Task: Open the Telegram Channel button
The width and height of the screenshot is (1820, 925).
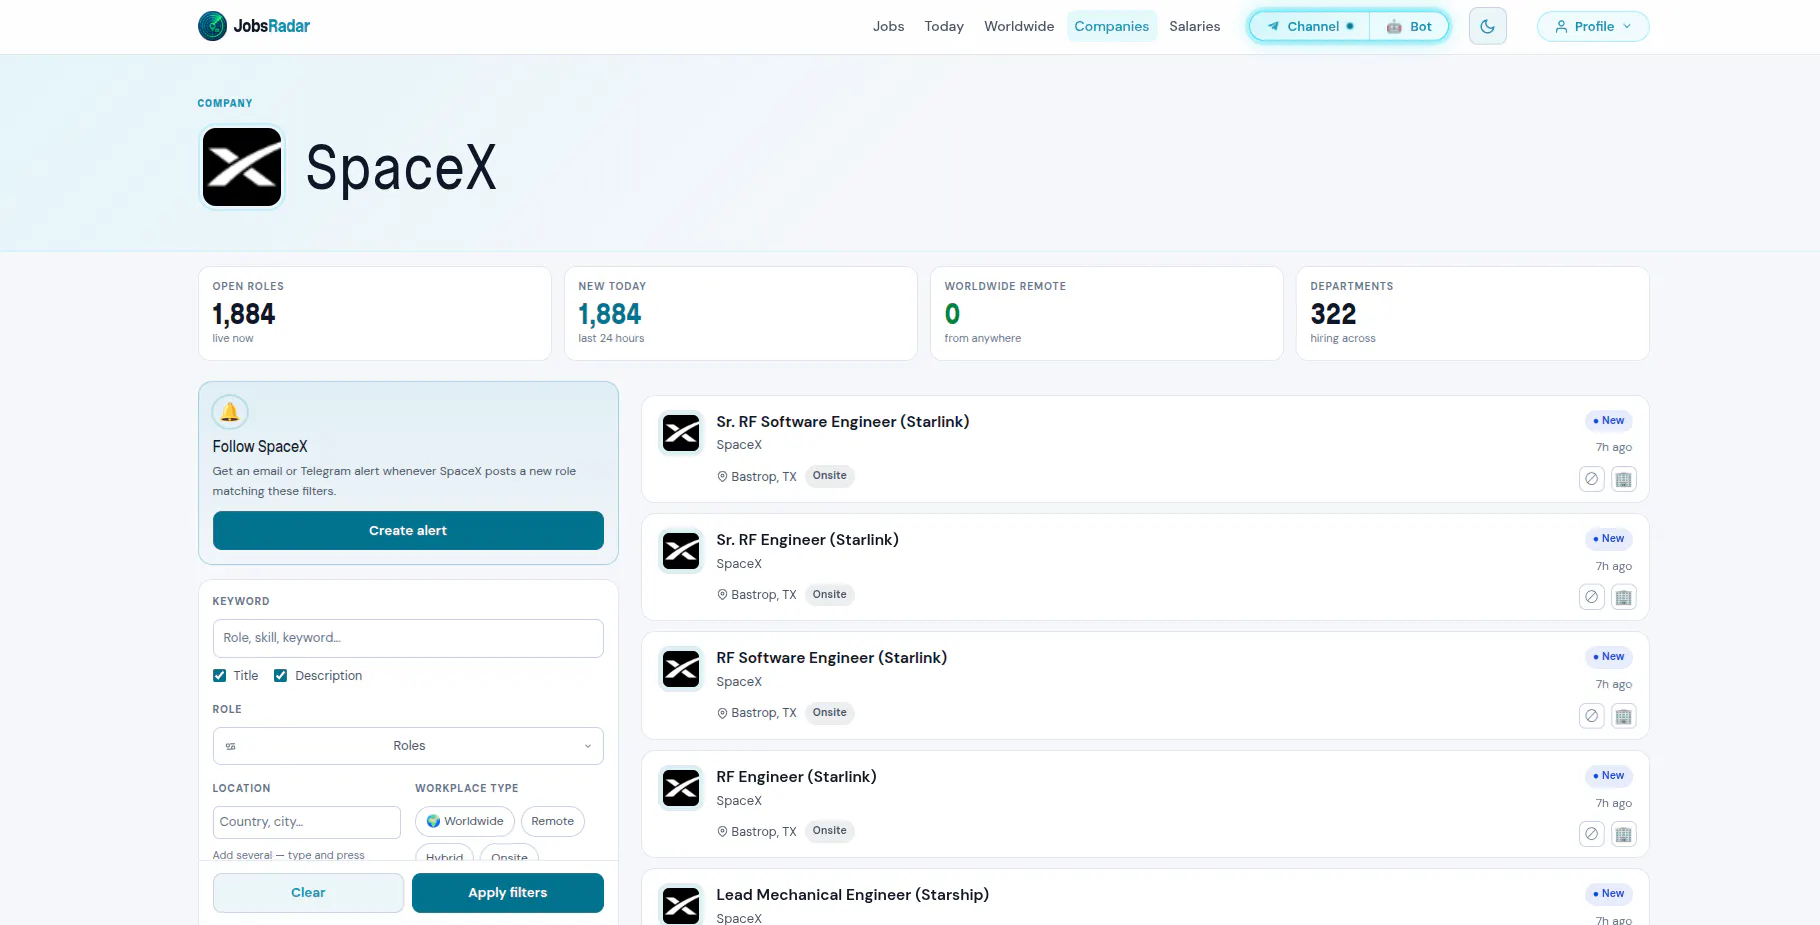Action: click(x=1309, y=26)
